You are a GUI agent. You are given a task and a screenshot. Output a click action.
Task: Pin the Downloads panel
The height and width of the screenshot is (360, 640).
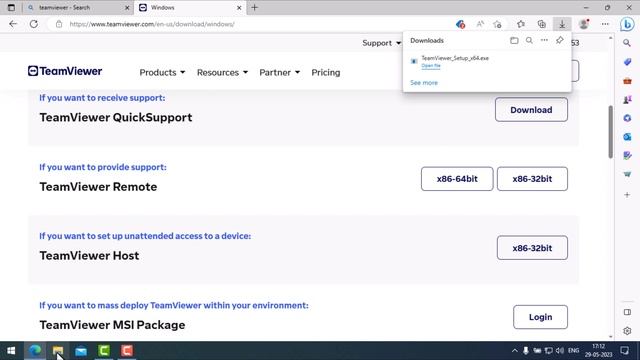click(x=560, y=40)
